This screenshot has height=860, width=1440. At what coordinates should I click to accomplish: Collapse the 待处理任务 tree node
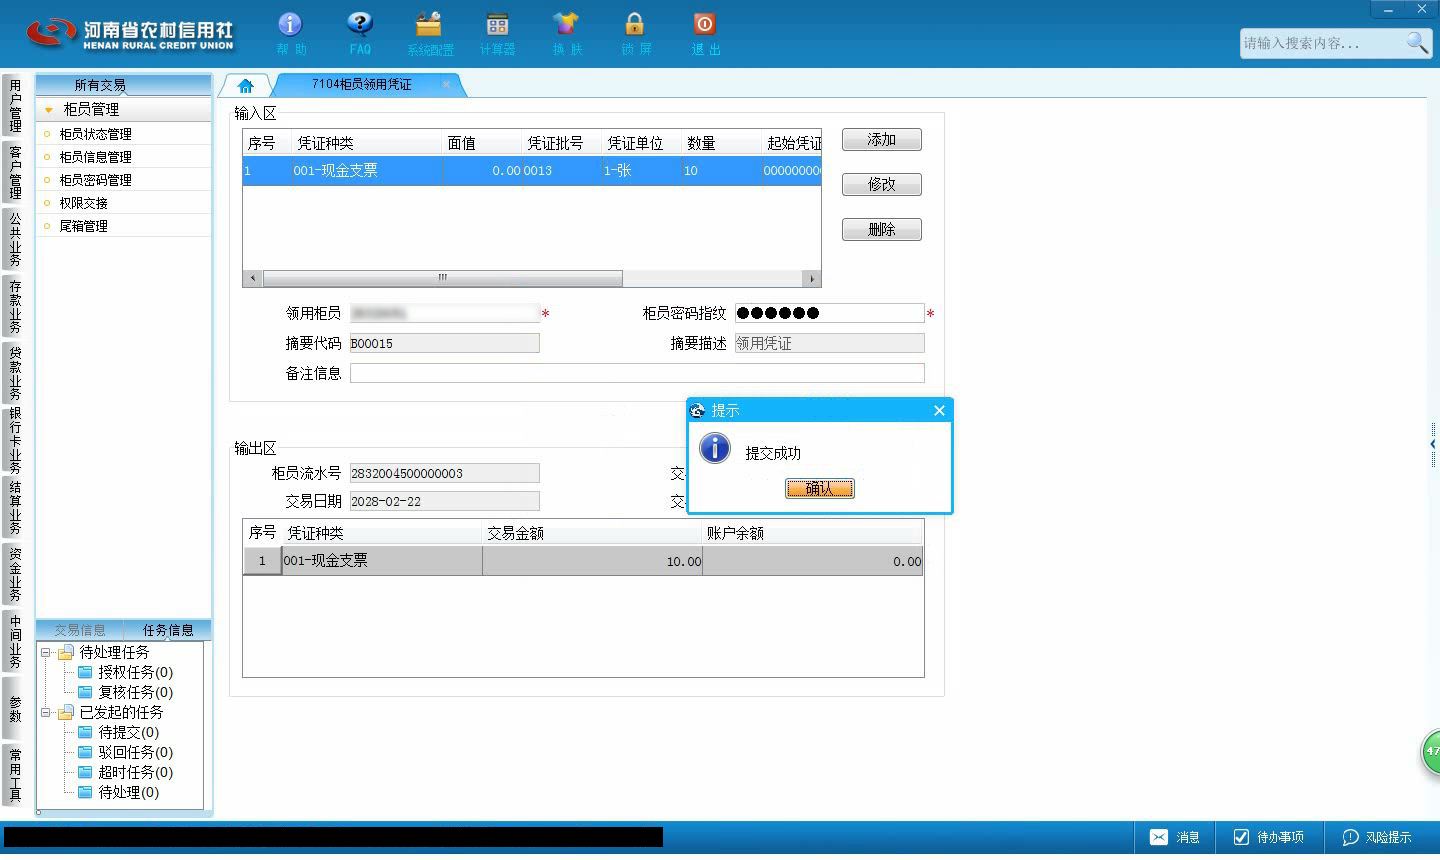45,652
